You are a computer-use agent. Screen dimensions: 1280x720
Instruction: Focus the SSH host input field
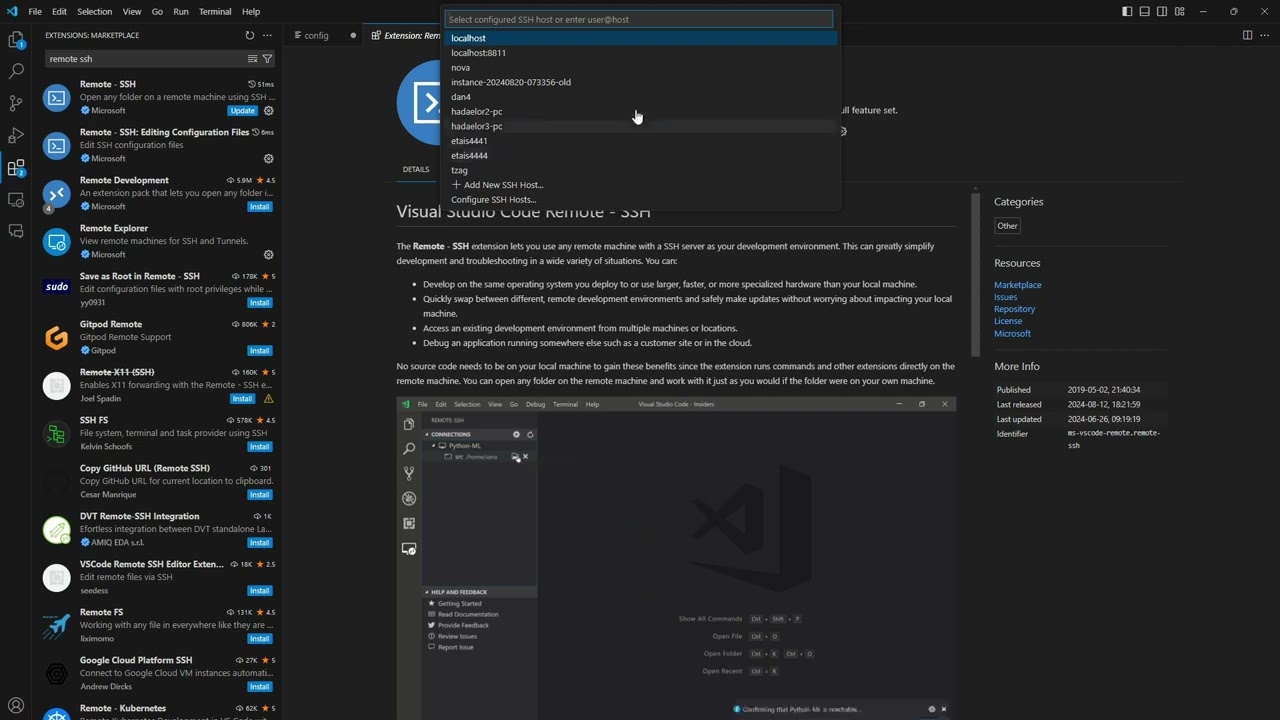639,19
